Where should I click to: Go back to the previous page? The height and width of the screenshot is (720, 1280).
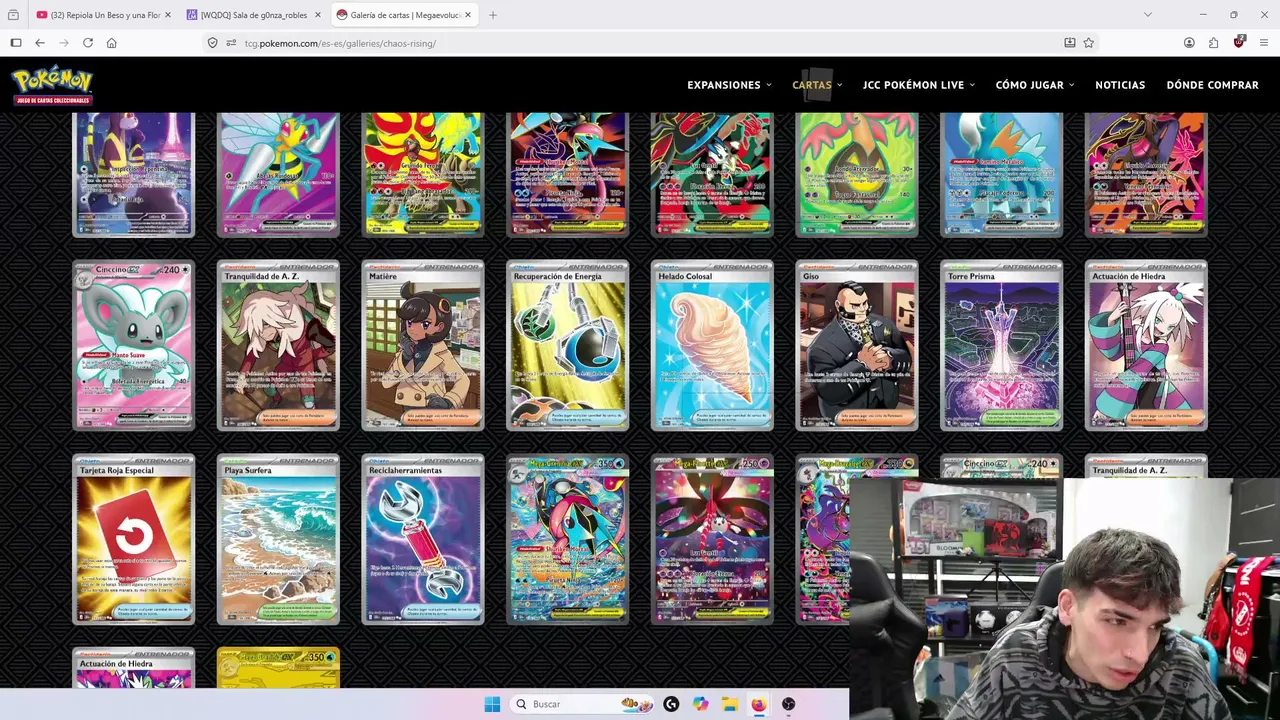(x=40, y=43)
